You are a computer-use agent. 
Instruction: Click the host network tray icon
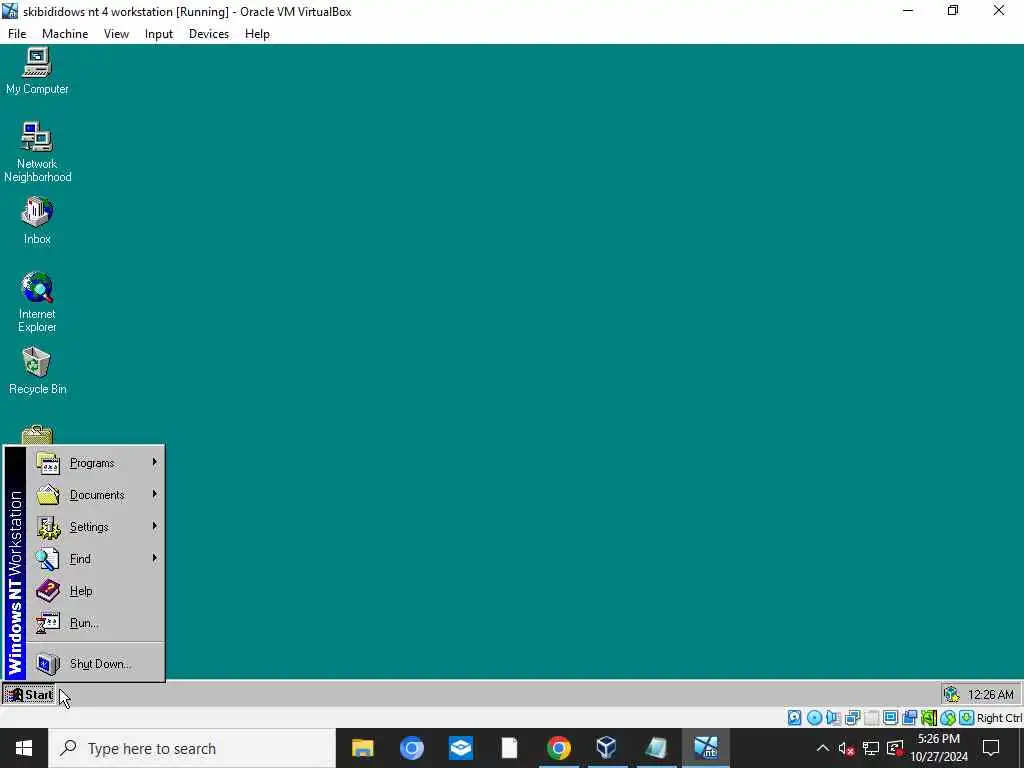pyautogui.click(x=871, y=748)
